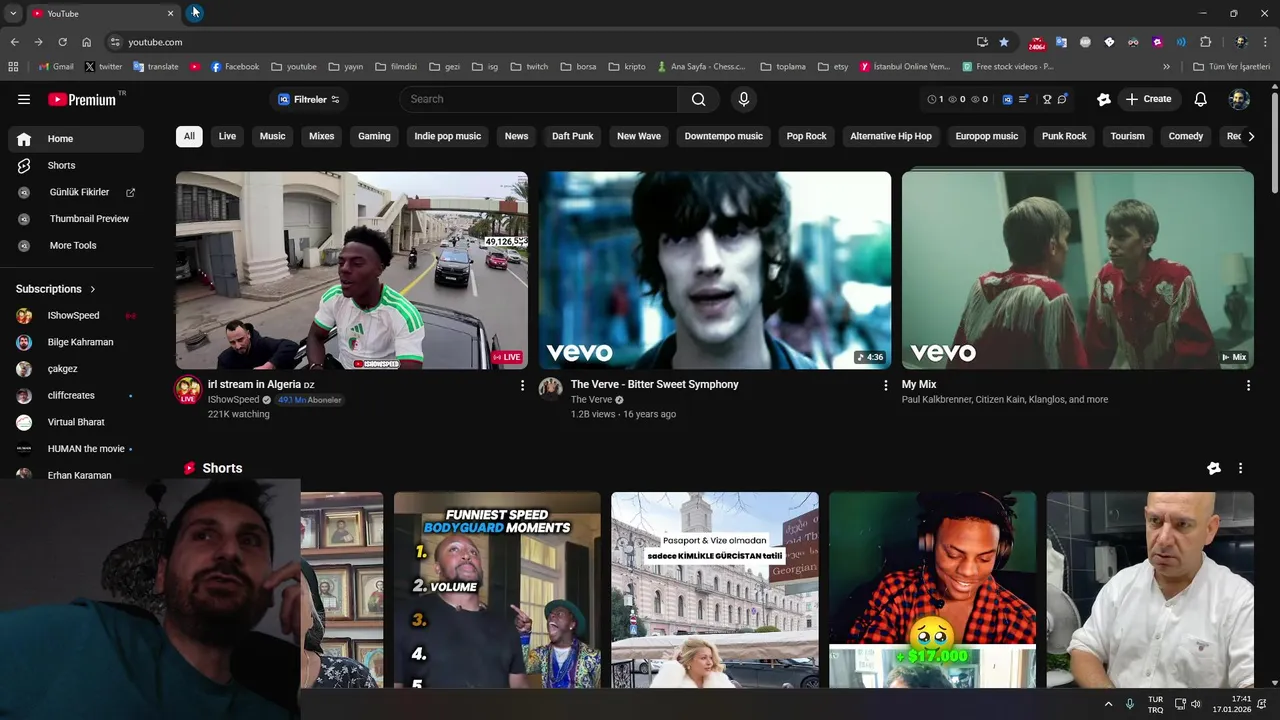Open the tab search dropdown arrow
Viewport: 1280px width, 720px height.
pos(13,13)
